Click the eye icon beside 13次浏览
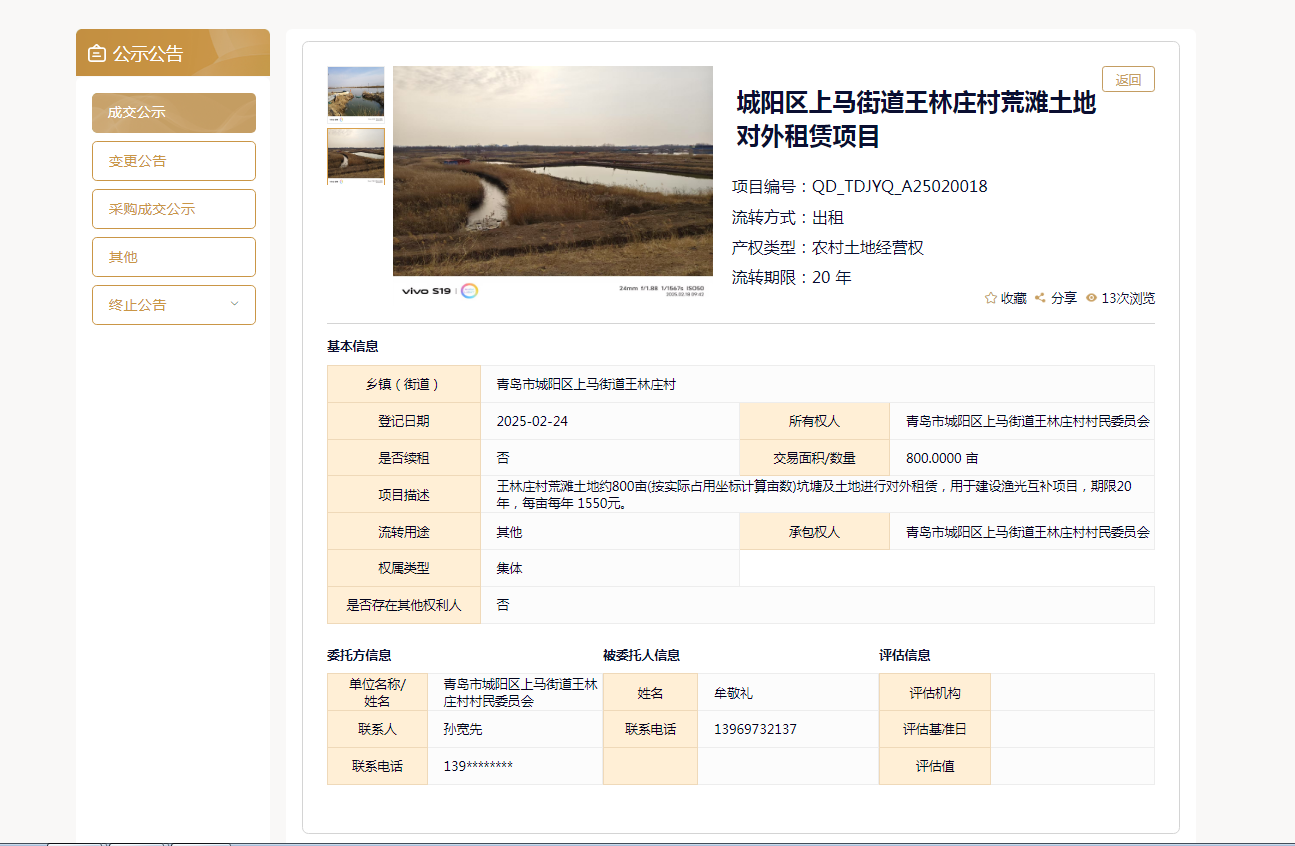This screenshot has height=846, width=1295. pyautogui.click(x=1091, y=298)
